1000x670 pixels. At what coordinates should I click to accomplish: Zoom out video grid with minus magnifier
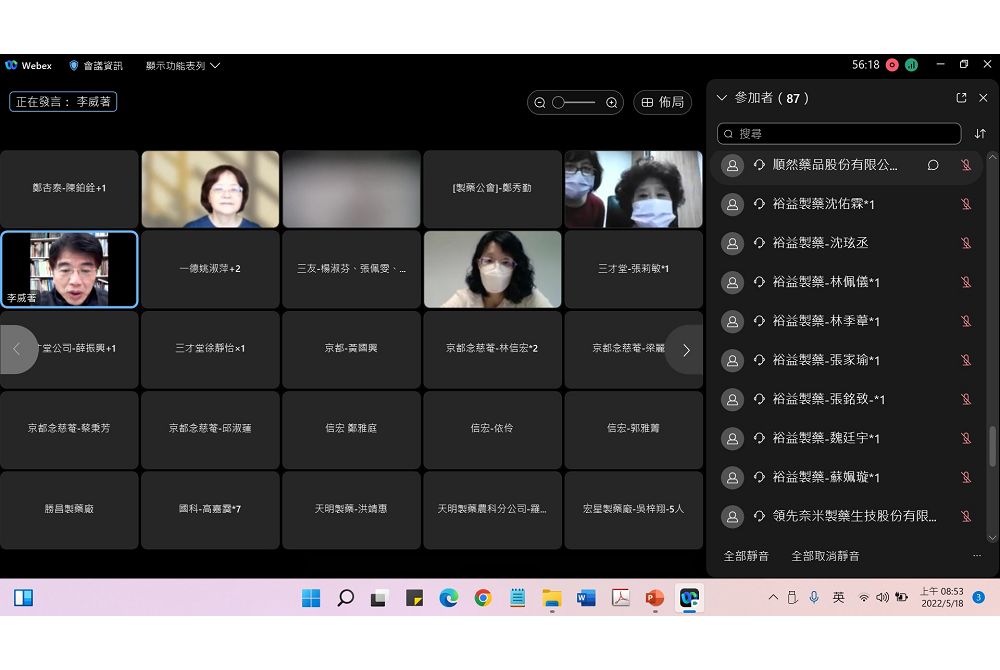point(540,103)
